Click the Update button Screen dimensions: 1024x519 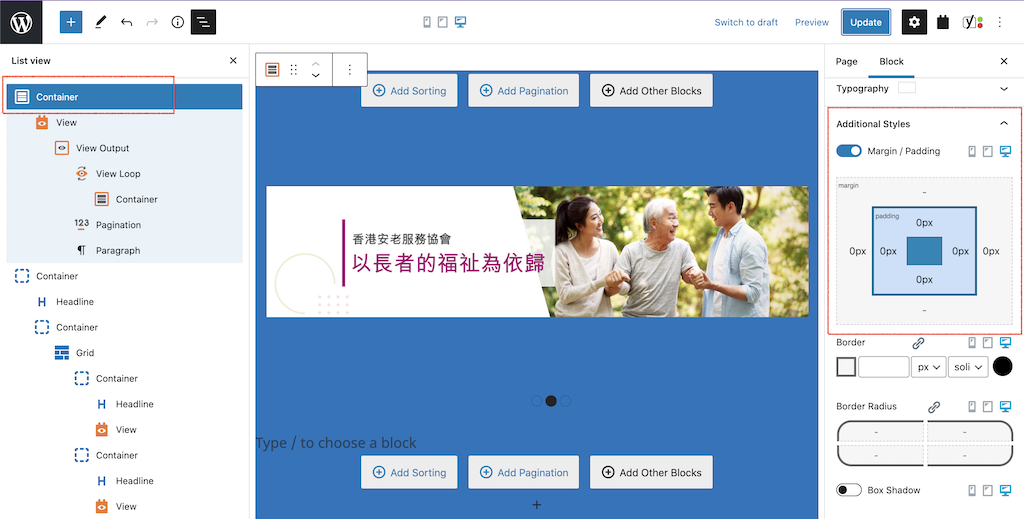pos(866,22)
